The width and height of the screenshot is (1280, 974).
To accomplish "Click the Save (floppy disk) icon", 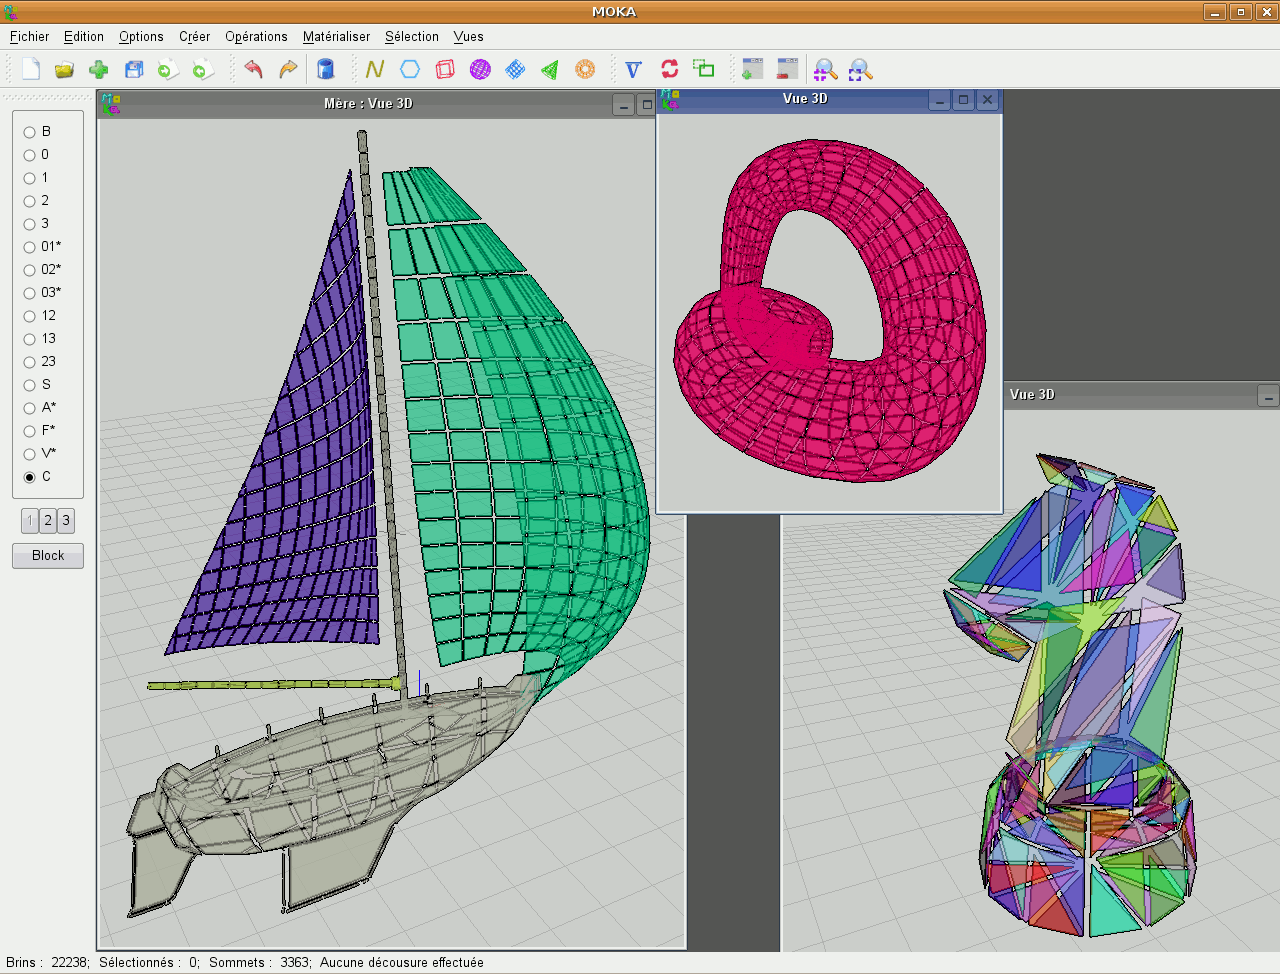I will tap(134, 69).
